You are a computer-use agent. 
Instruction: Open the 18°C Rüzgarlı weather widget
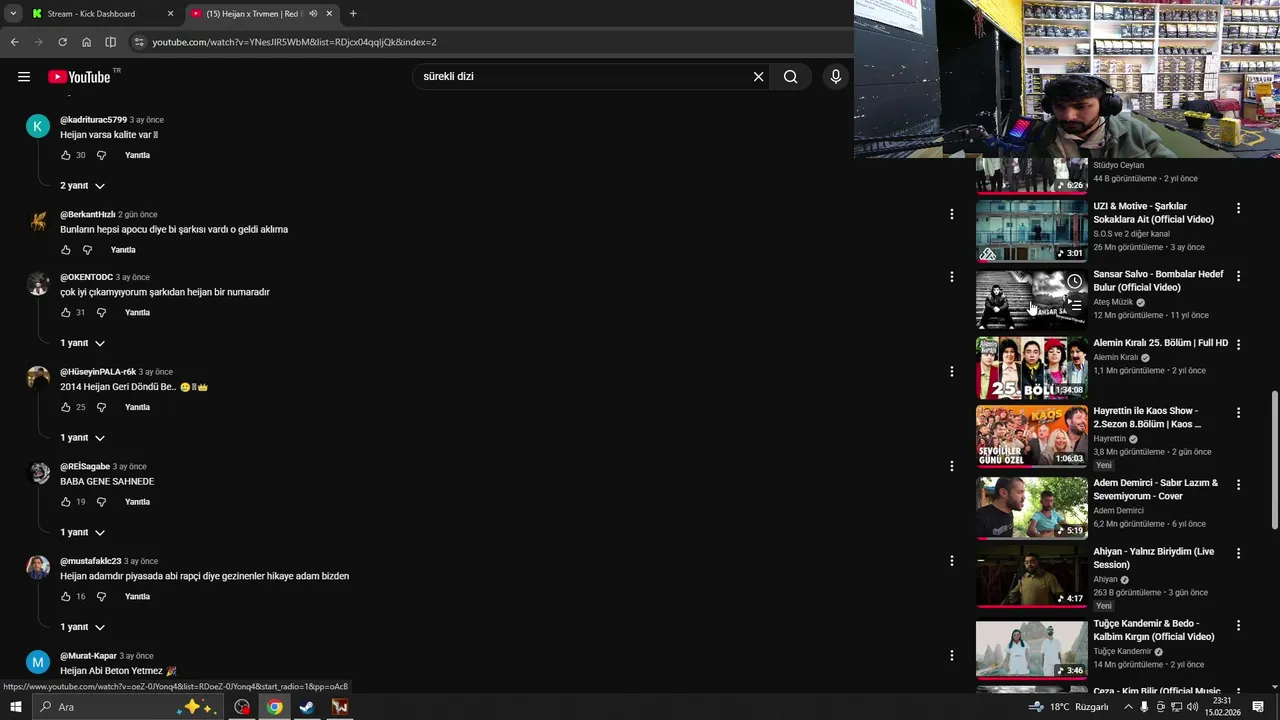point(1069,707)
